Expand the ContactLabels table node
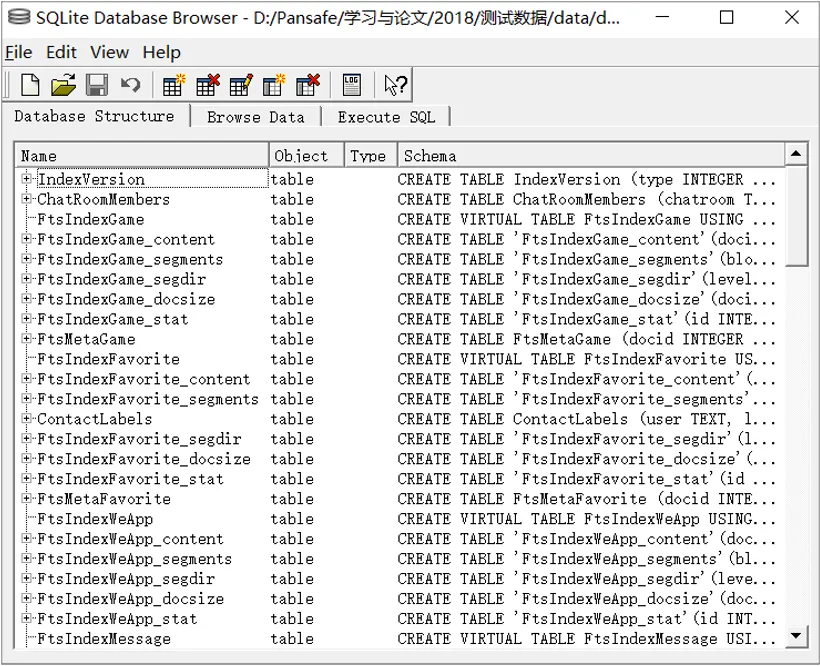 pyautogui.click(x=26, y=418)
